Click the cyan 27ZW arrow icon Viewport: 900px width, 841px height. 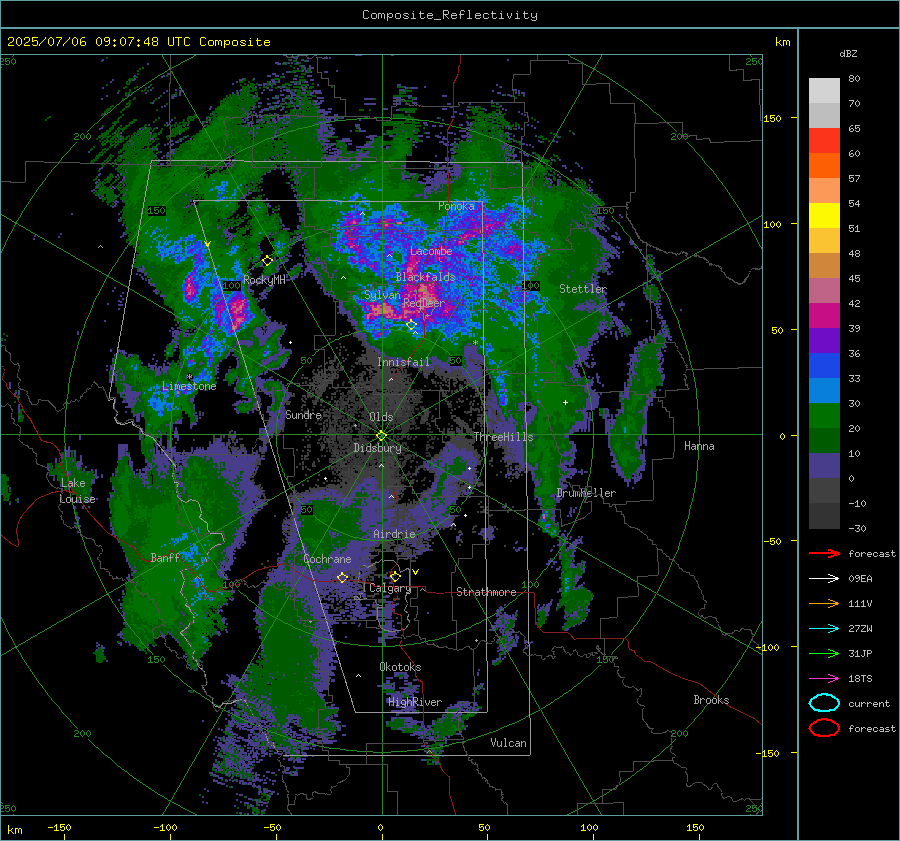pyautogui.click(x=824, y=629)
